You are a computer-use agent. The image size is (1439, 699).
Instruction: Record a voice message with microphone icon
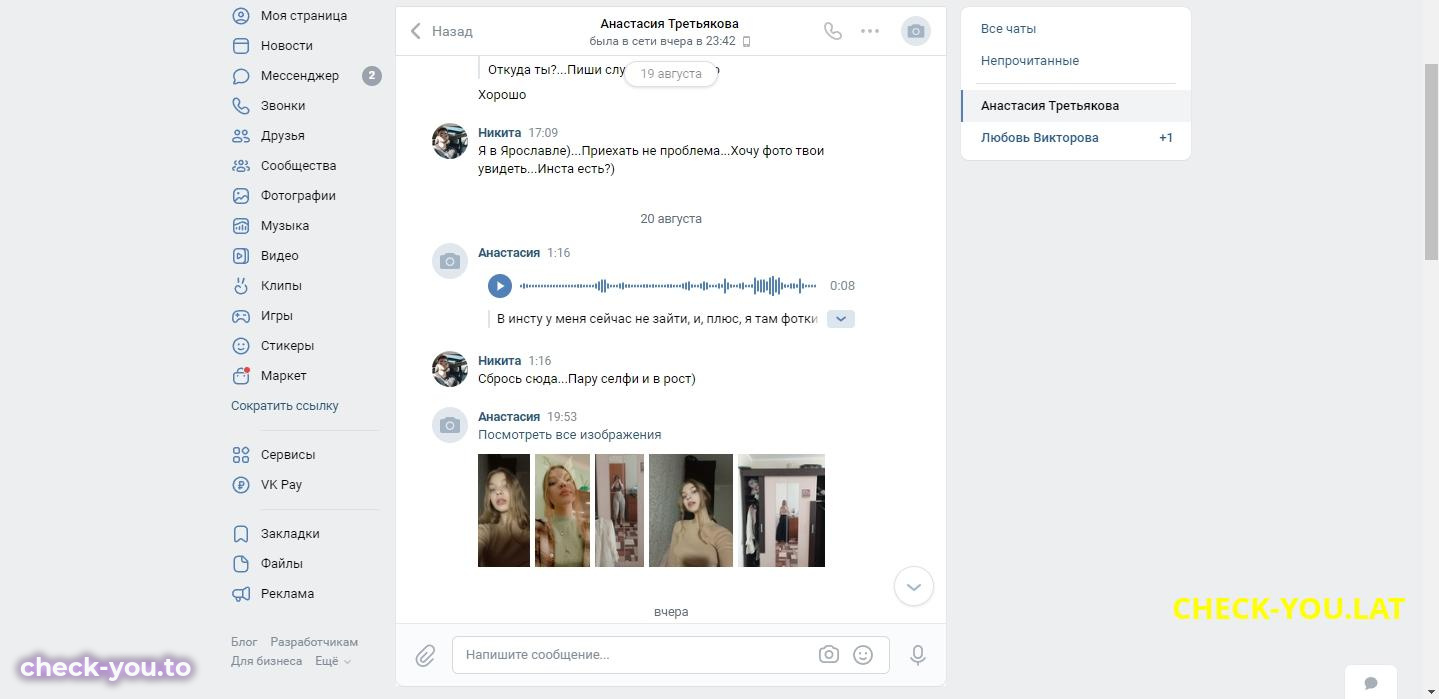click(x=917, y=655)
